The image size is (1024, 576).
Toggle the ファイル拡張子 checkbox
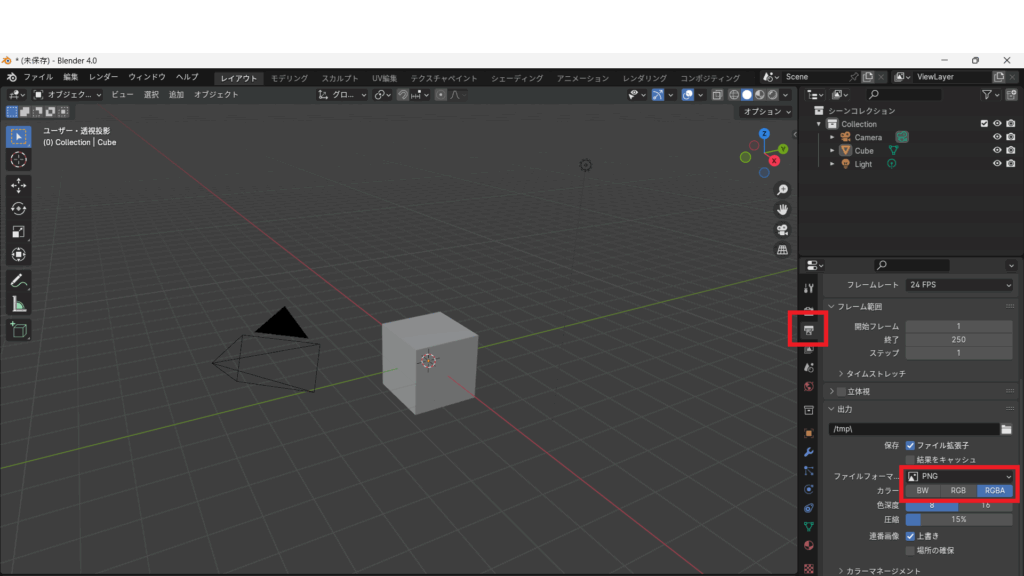[x=910, y=445]
